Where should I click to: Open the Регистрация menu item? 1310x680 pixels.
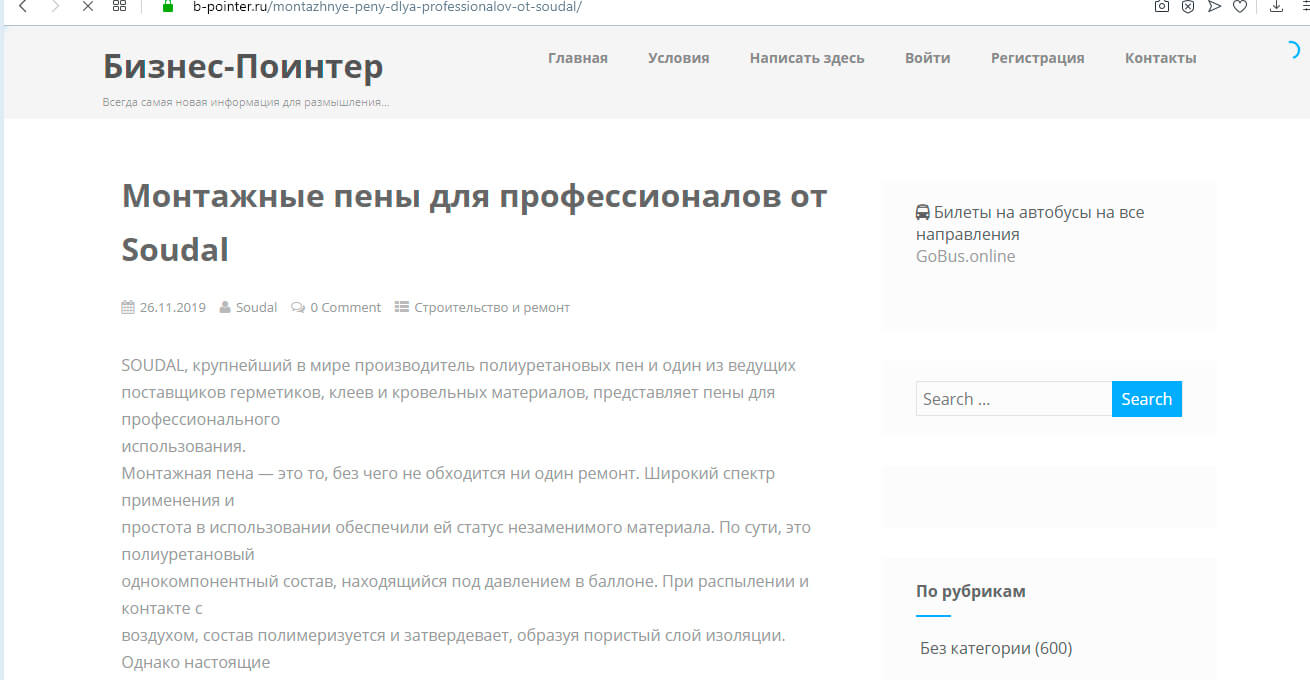coord(1038,58)
